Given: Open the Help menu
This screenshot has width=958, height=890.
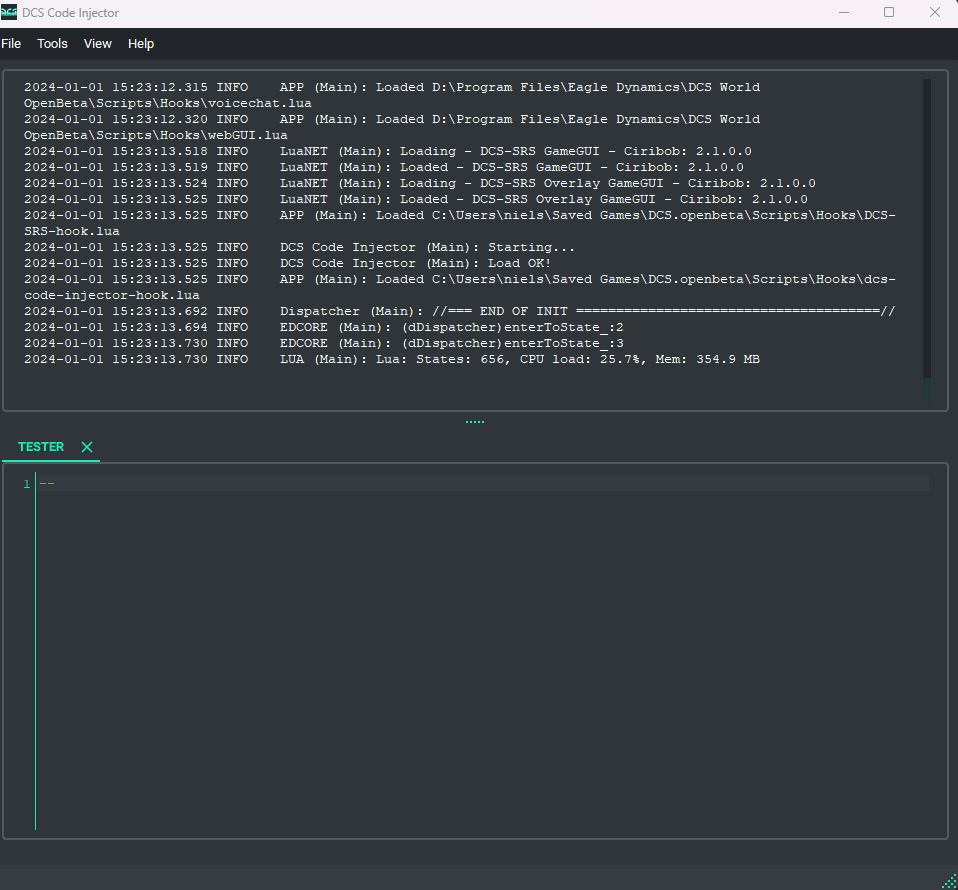Looking at the screenshot, I should point(140,43).
